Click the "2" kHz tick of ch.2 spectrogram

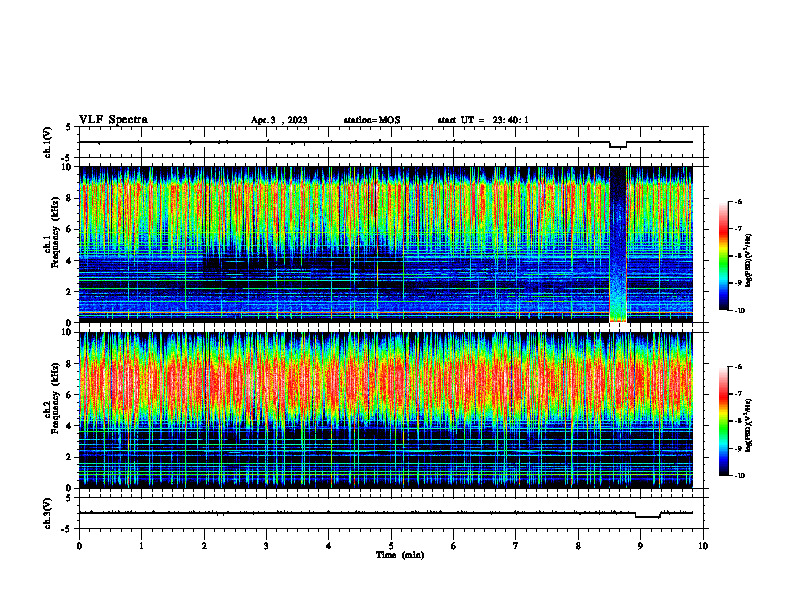pyautogui.click(x=70, y=457)
